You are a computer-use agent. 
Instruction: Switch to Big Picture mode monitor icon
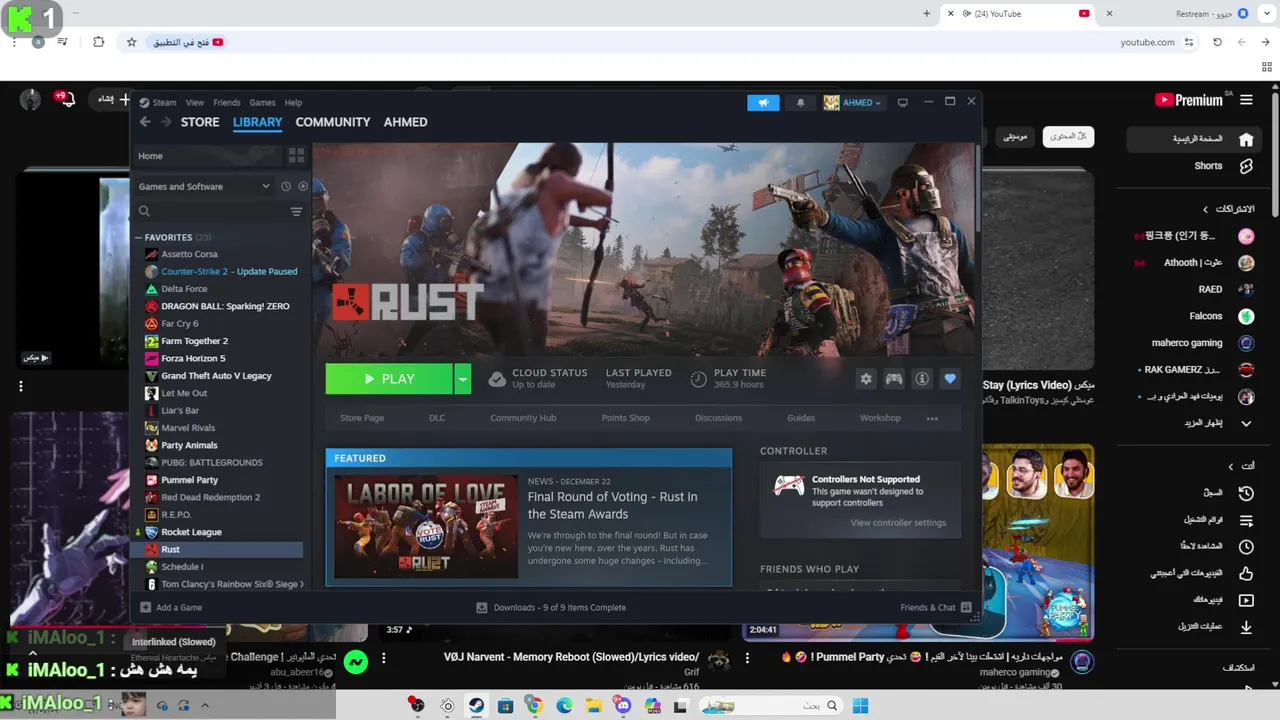tap(902, 102)
